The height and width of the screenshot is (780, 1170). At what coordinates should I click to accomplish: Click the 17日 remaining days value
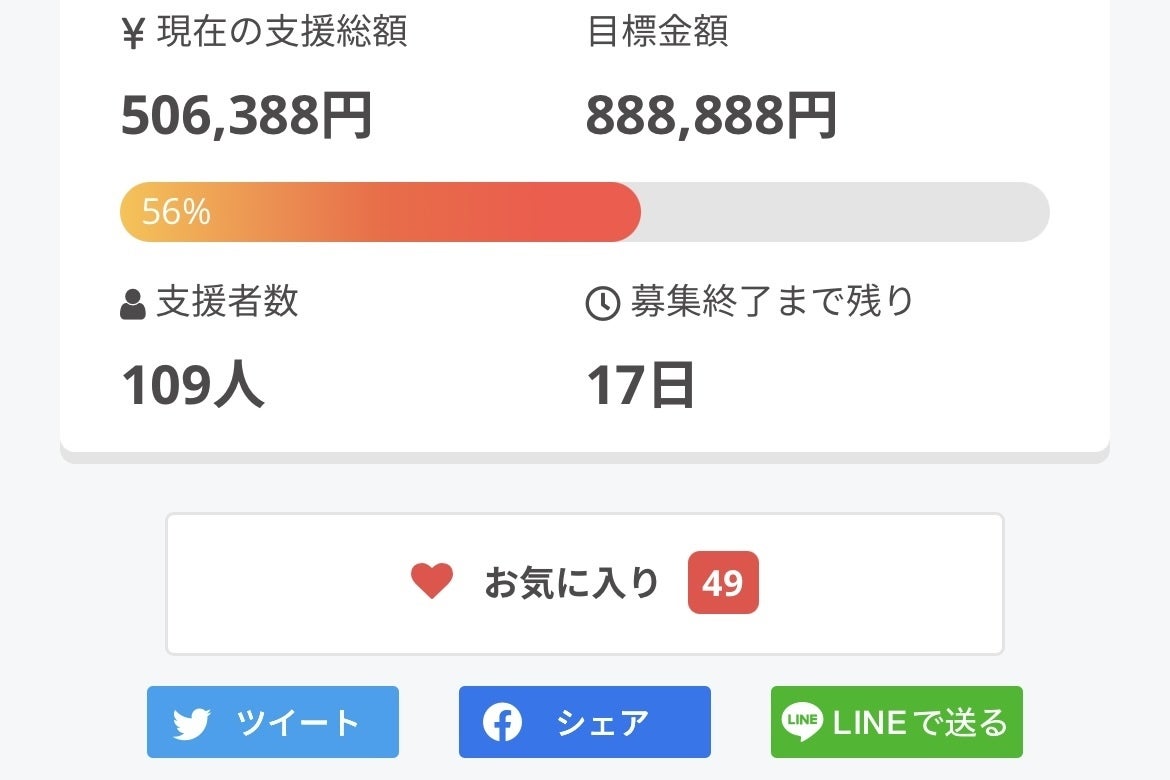click(640, 385)
